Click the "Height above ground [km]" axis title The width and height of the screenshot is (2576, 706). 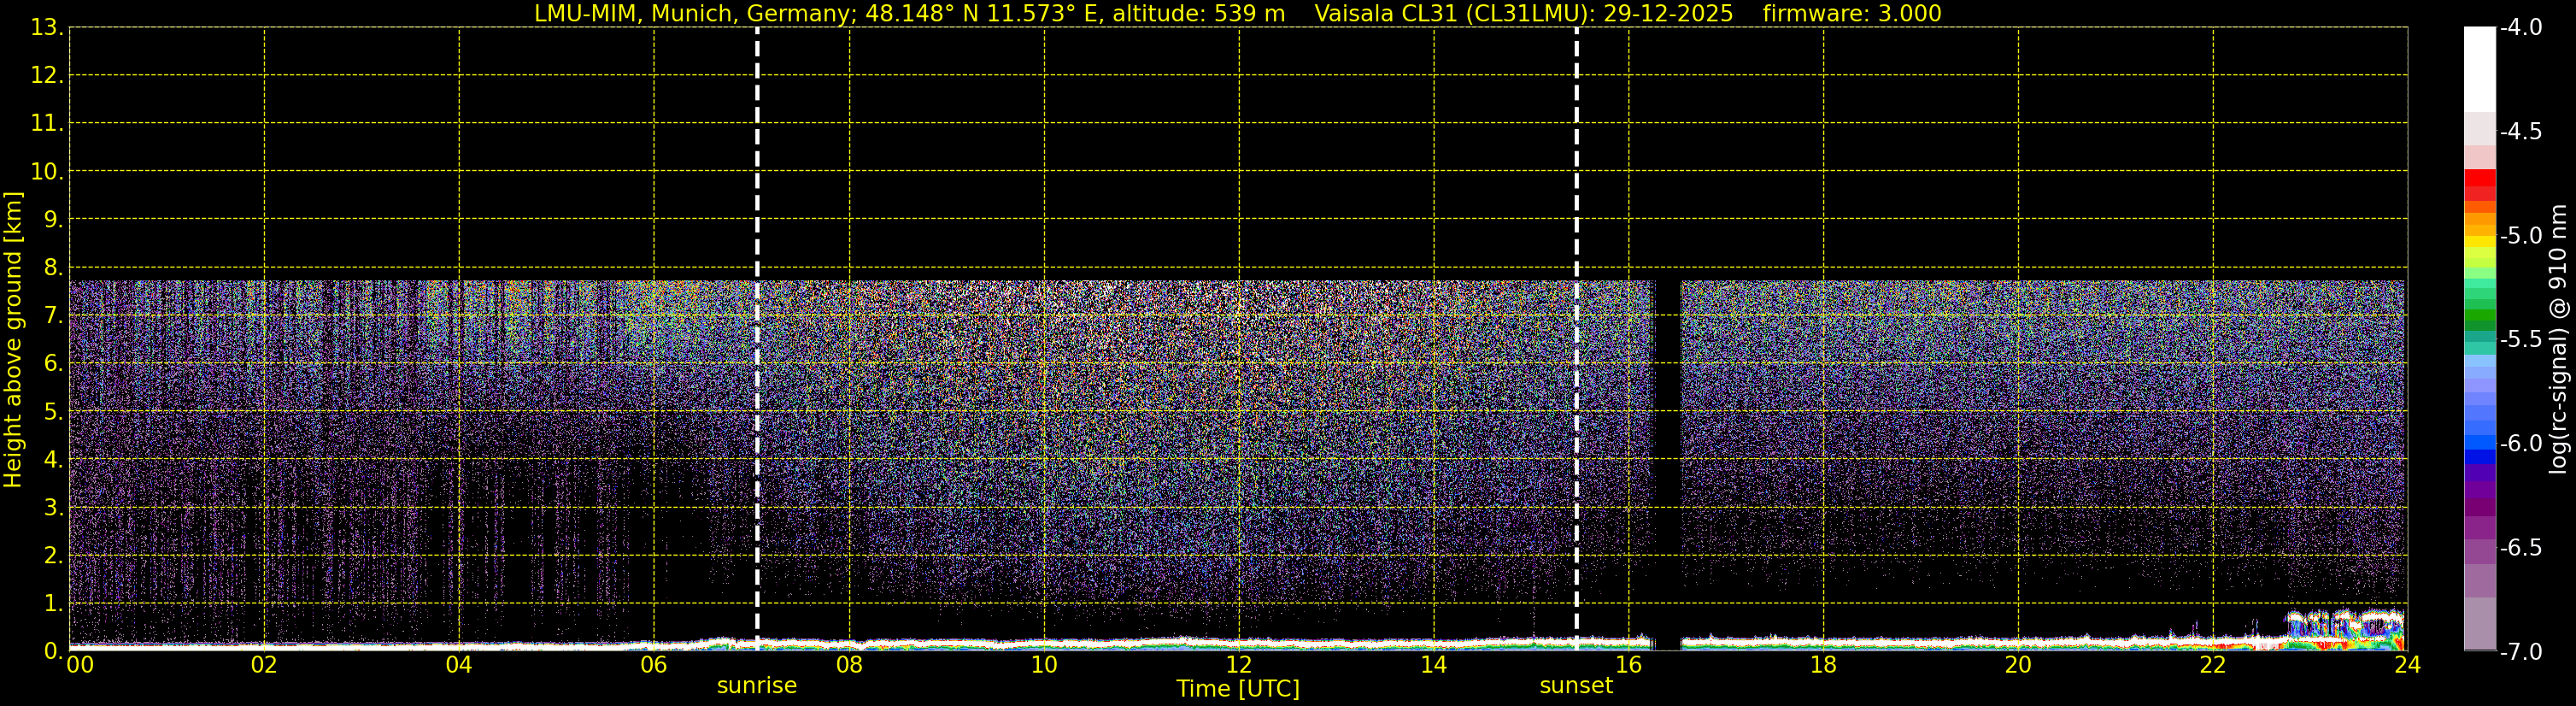click(x=13, y=340)
